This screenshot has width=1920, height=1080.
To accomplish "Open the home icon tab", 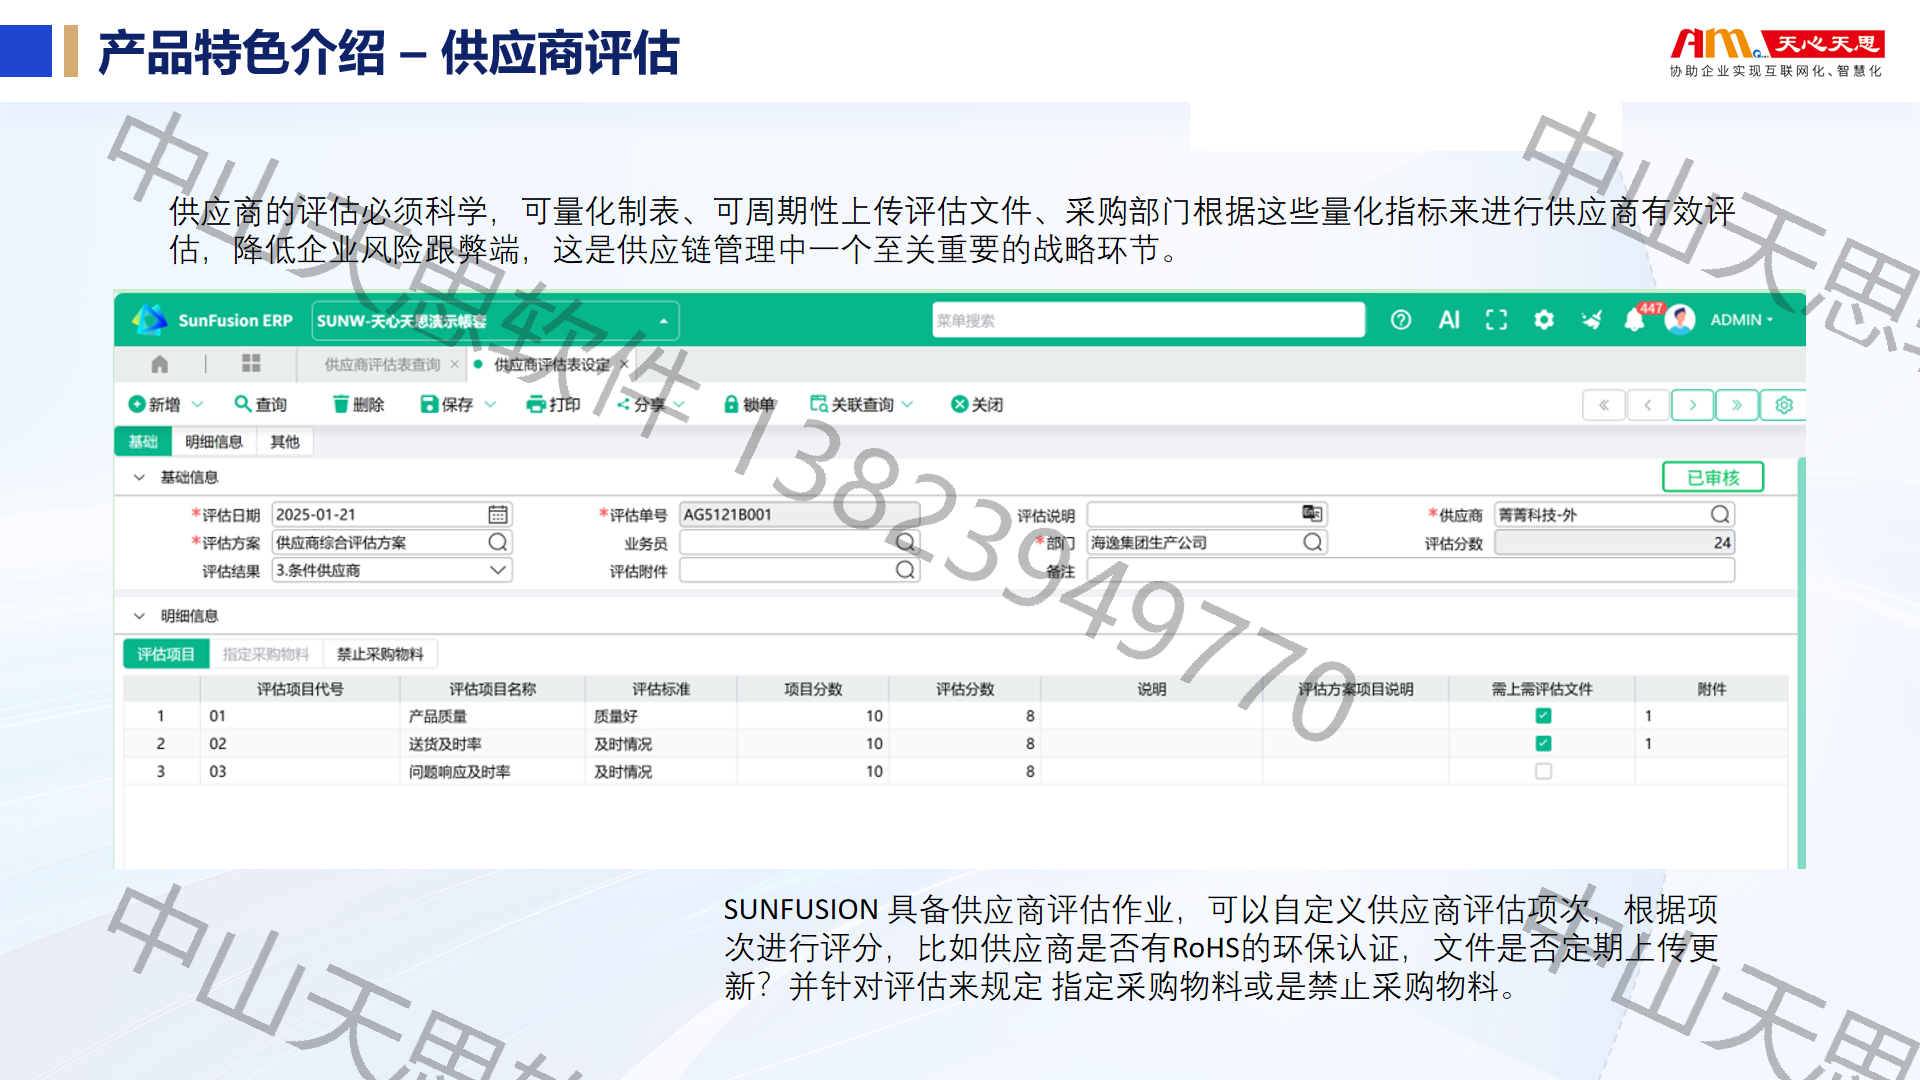I will [159, 364].
